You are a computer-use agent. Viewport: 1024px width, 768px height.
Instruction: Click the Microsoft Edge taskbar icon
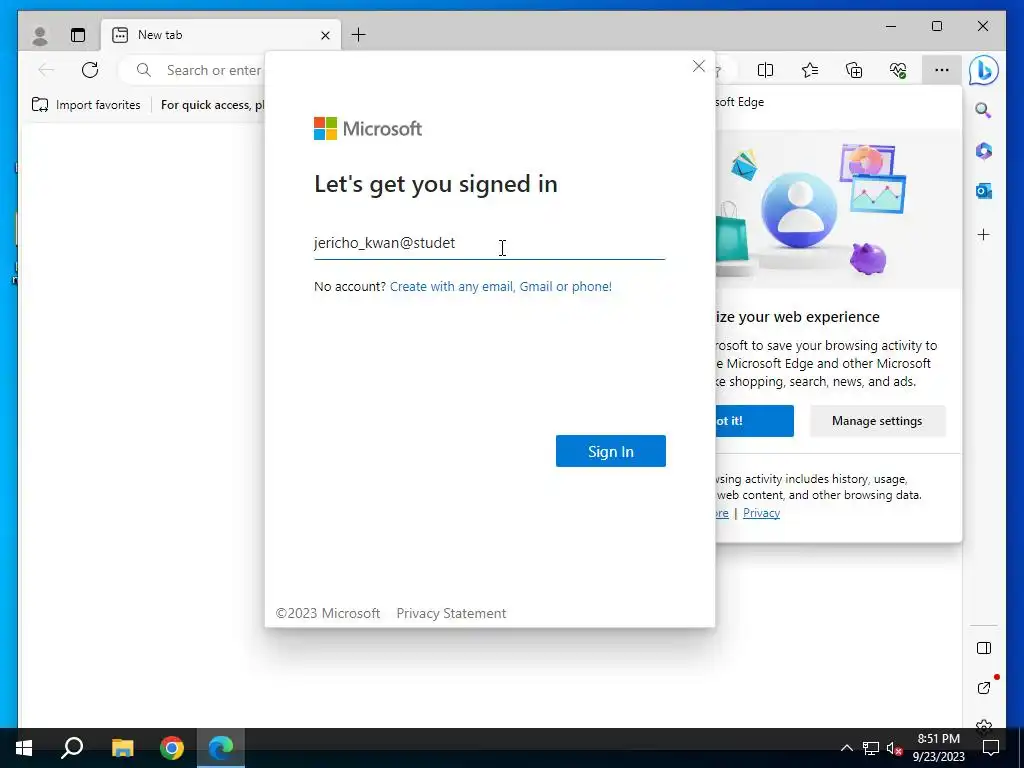pos(221,748)
